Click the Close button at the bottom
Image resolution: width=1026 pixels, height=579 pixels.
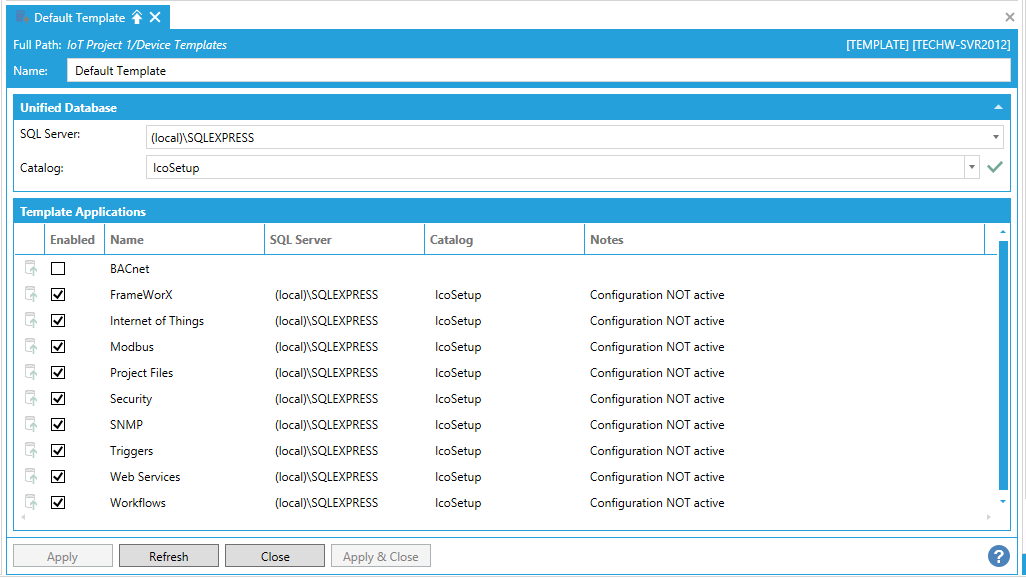pos(274,557)
